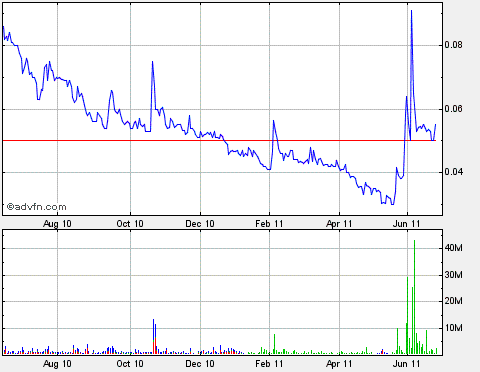Click the 0.04 price axis label
Screen dimensions: 480x372
click(x=454, y=172)
